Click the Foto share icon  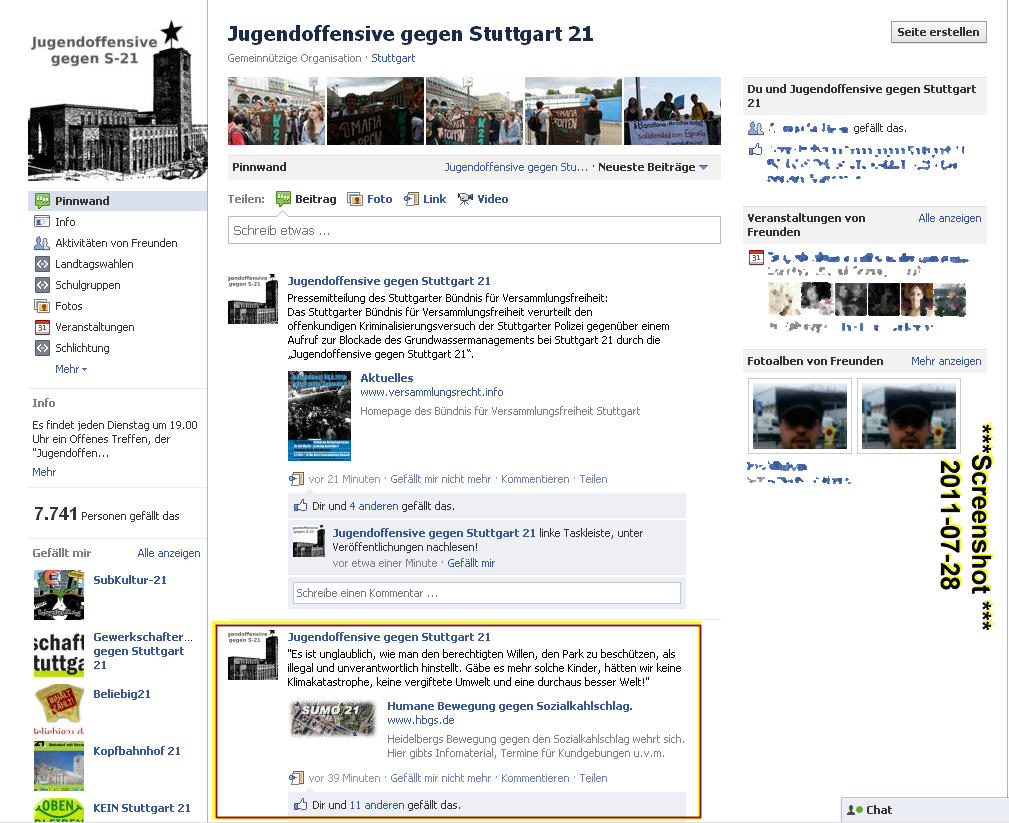click(355, 199)
